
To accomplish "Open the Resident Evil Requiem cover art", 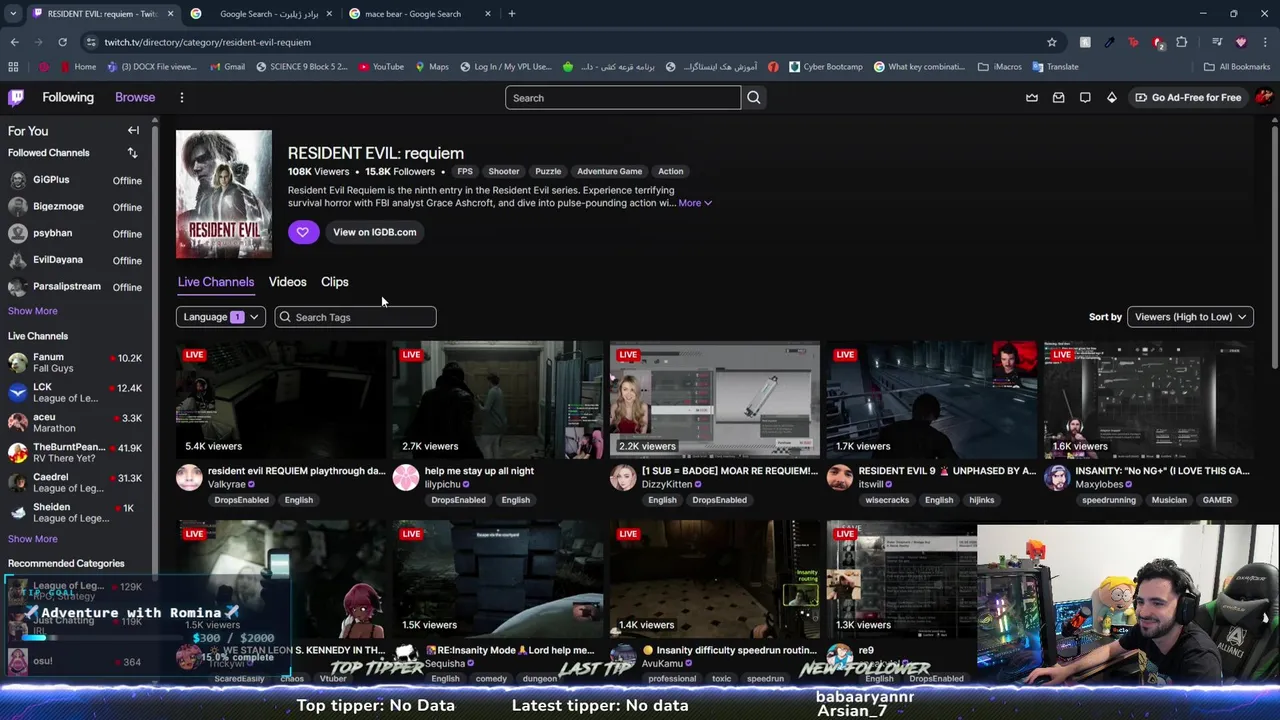I will (x=224, y=194).
